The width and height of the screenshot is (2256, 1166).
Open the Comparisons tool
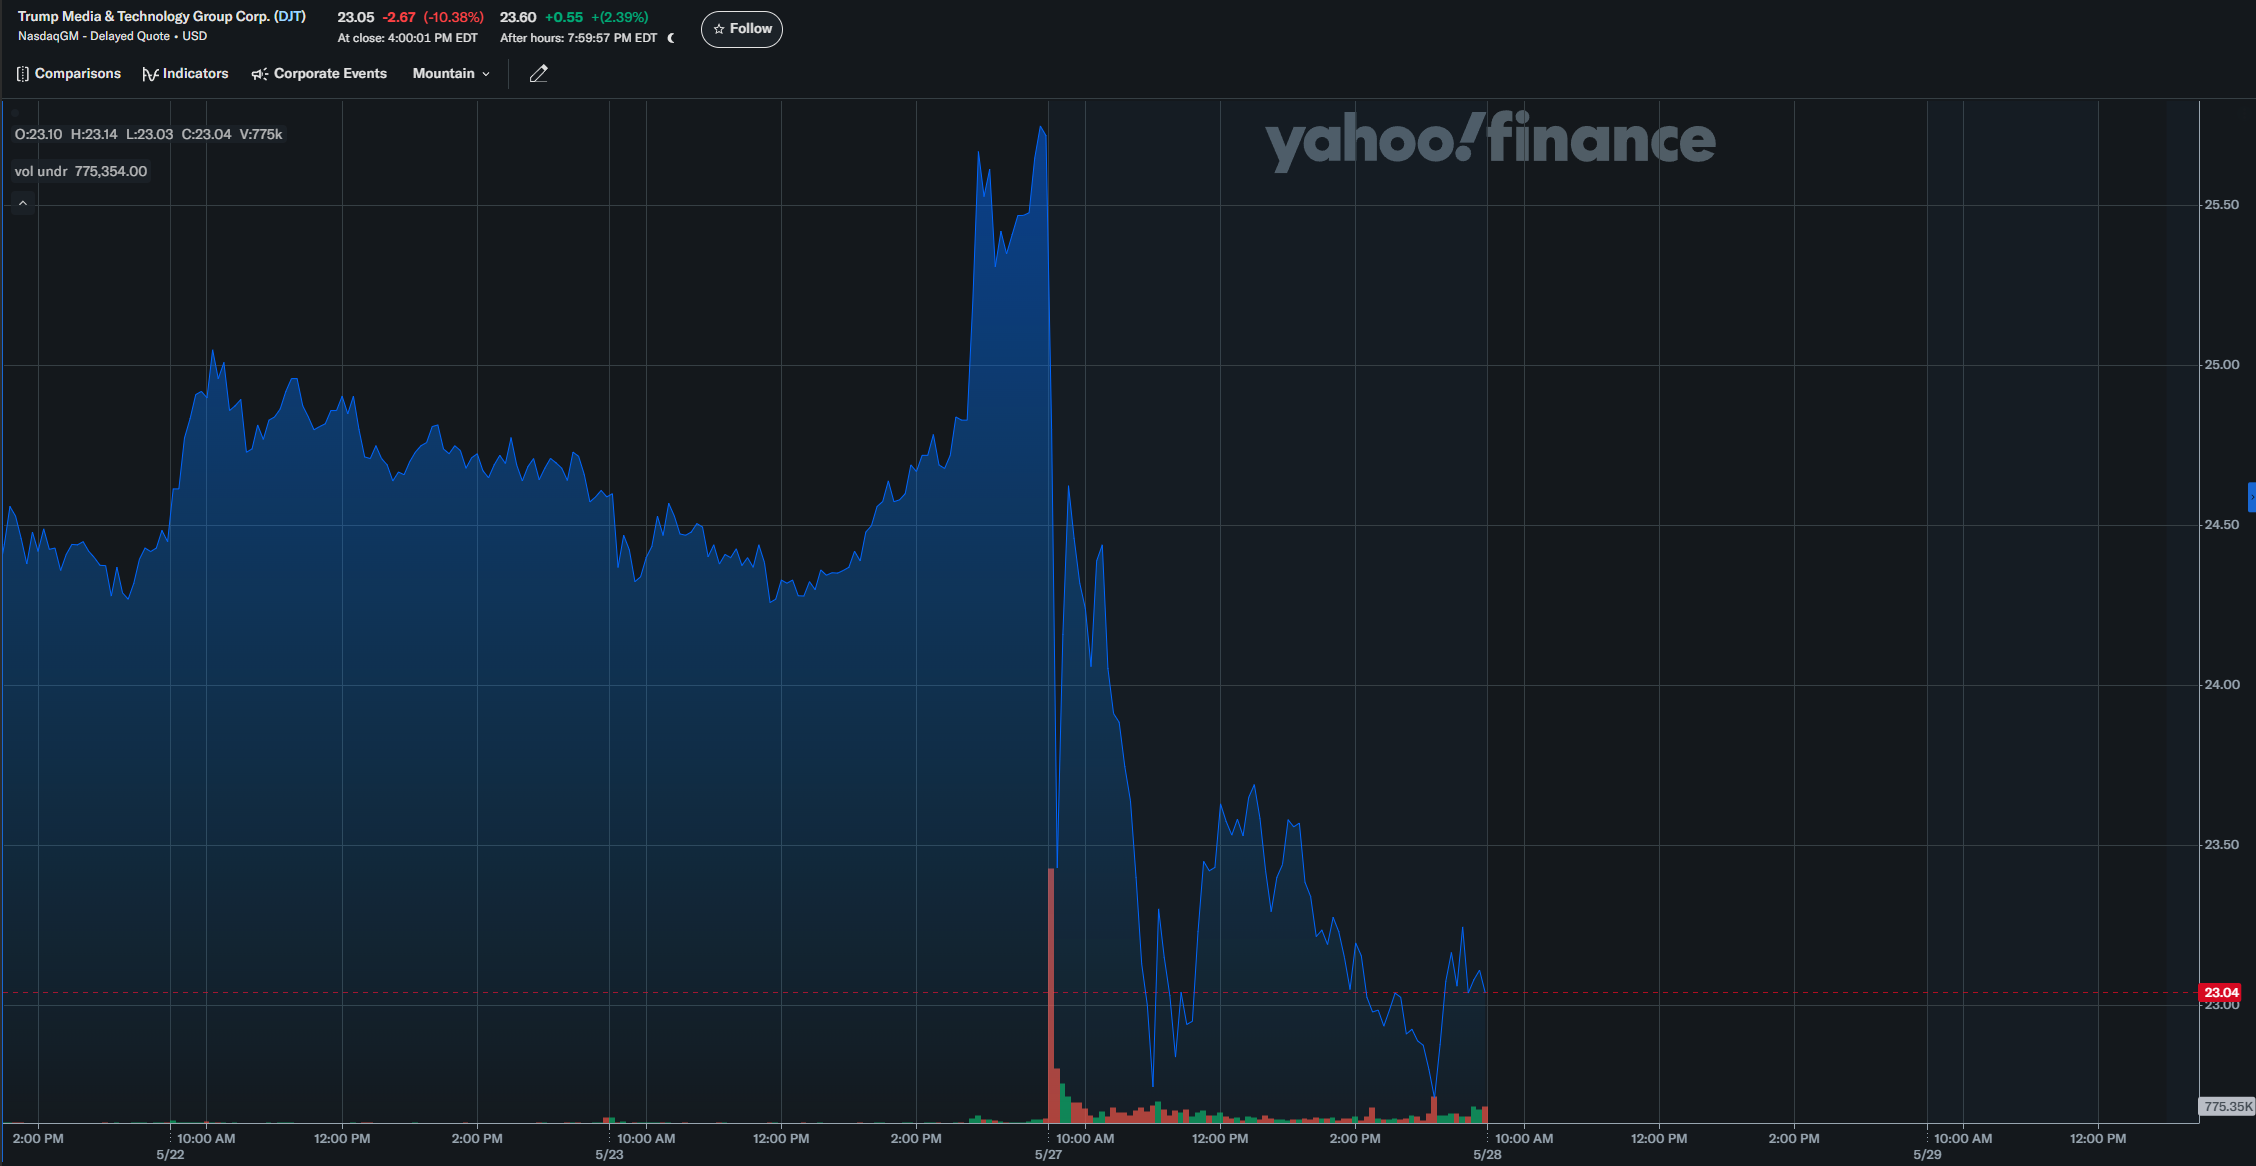pos(68,74)
